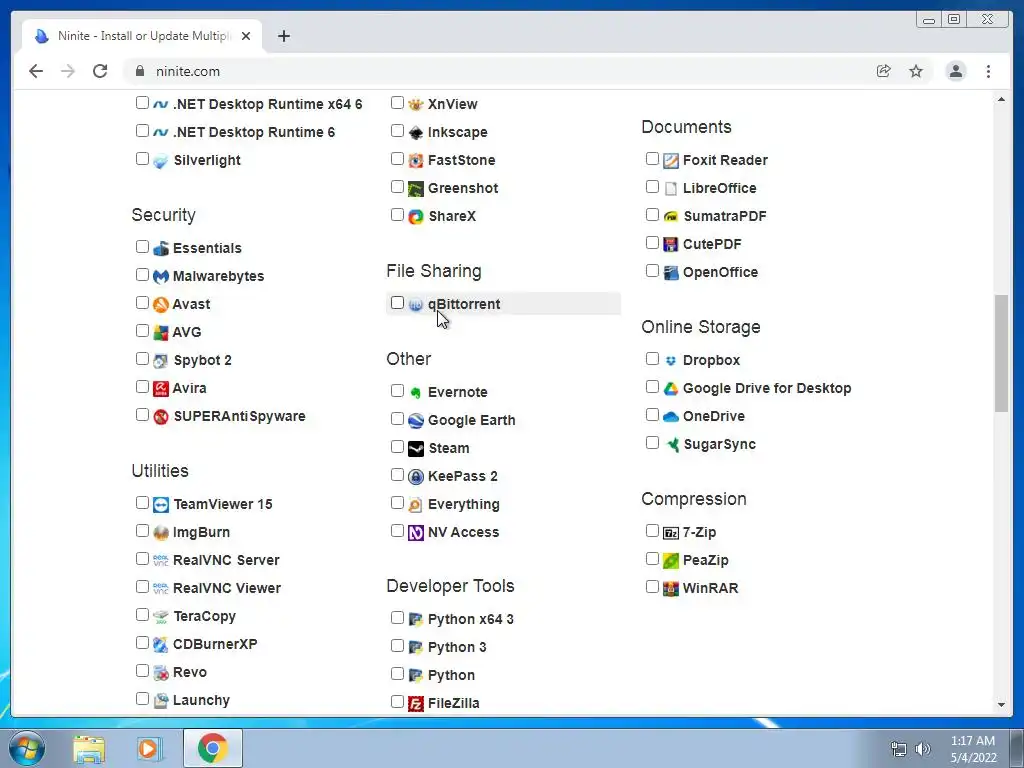1024x768 pixels.
Task: Click the Inkscape icon
Action: pyautogui.click(x=416, y=133)
